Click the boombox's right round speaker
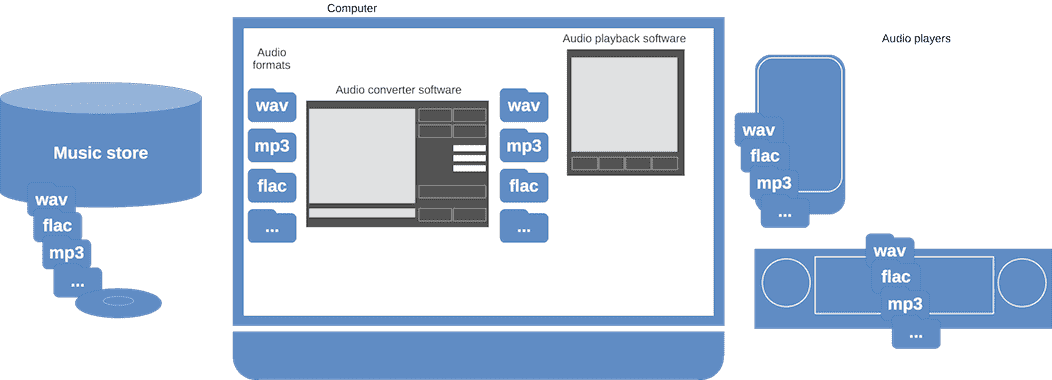The image size is (1052, 380). coord(1022,283)
